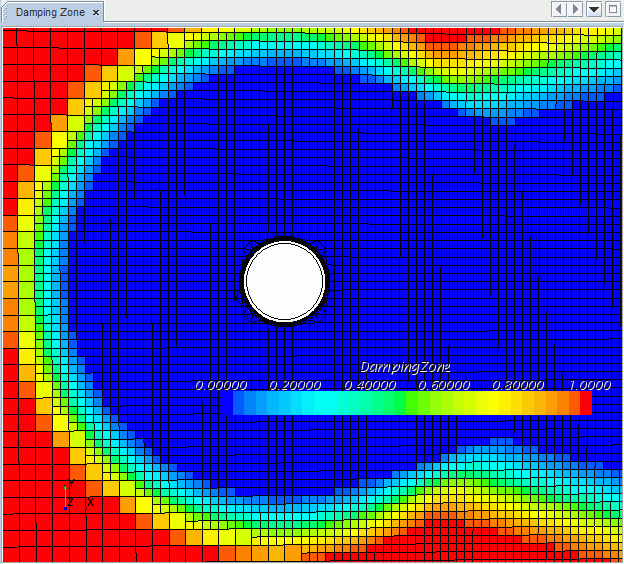This screenshot has height=564, width=624.
Task: Click the 0.60000 legend label
Action: 443,385
